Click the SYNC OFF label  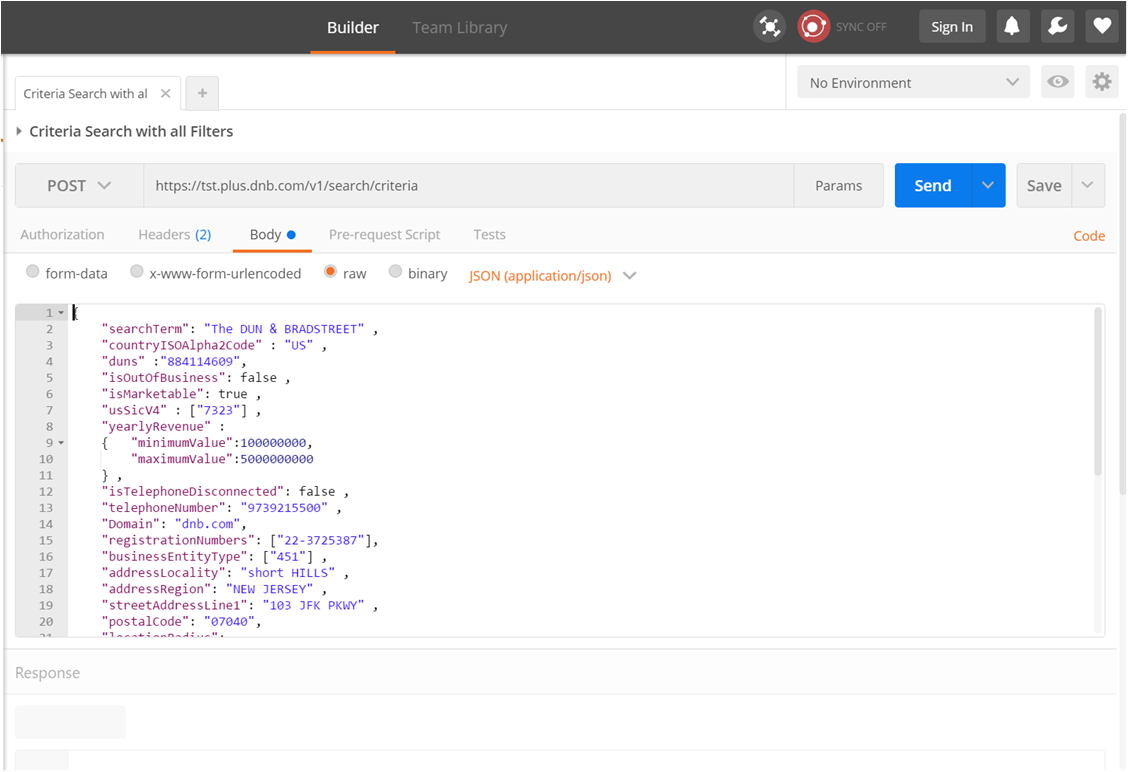[861, 27]
